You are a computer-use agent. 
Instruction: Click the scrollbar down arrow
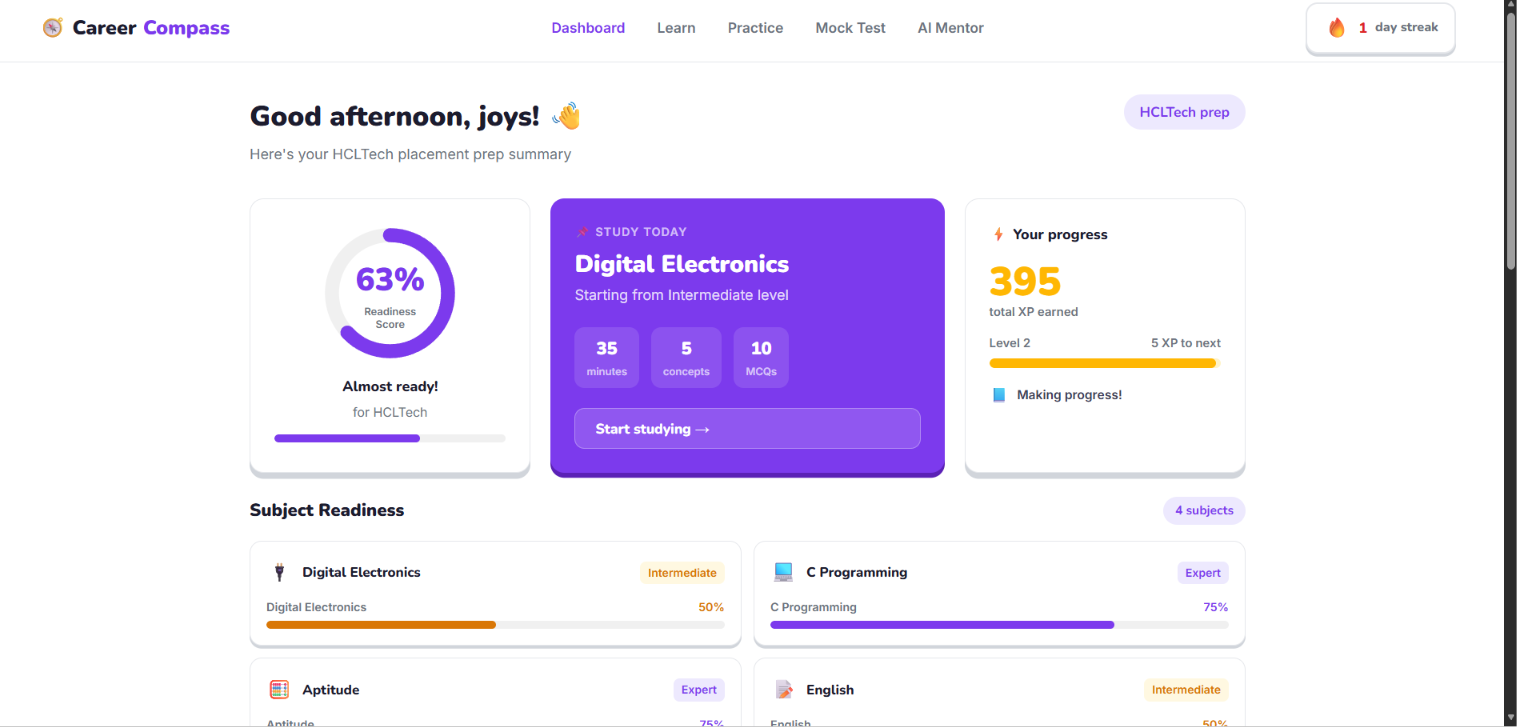(x=1510, y=720)
